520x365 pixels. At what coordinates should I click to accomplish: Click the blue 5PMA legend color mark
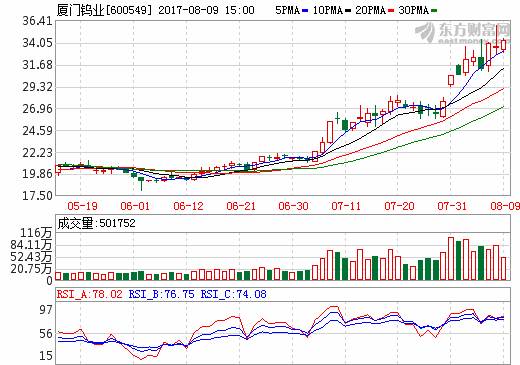pyautogui.click(x=305, y=11)
